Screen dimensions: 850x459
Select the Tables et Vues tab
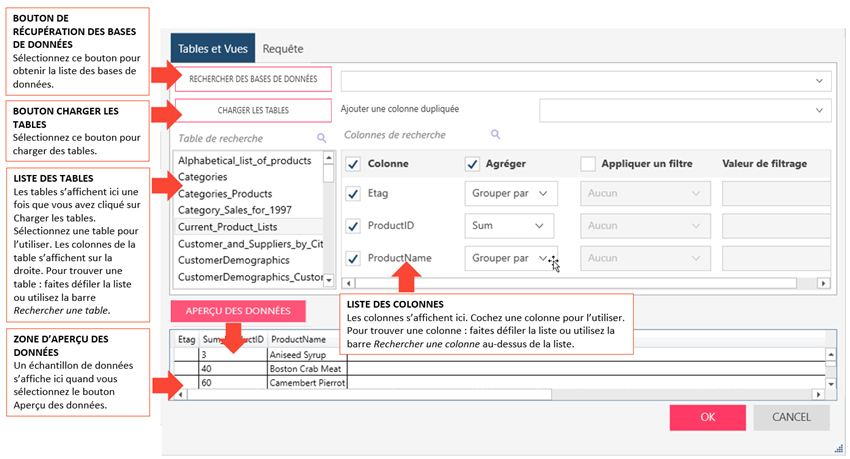[x=212, y=48]
